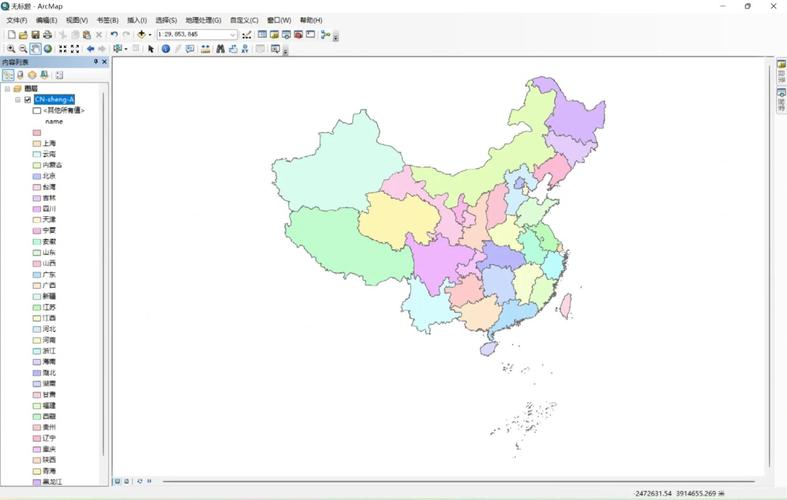Screen dimensions: 787x500
Task: Click the color swatch for 新疆
Action: click(37, 296)
